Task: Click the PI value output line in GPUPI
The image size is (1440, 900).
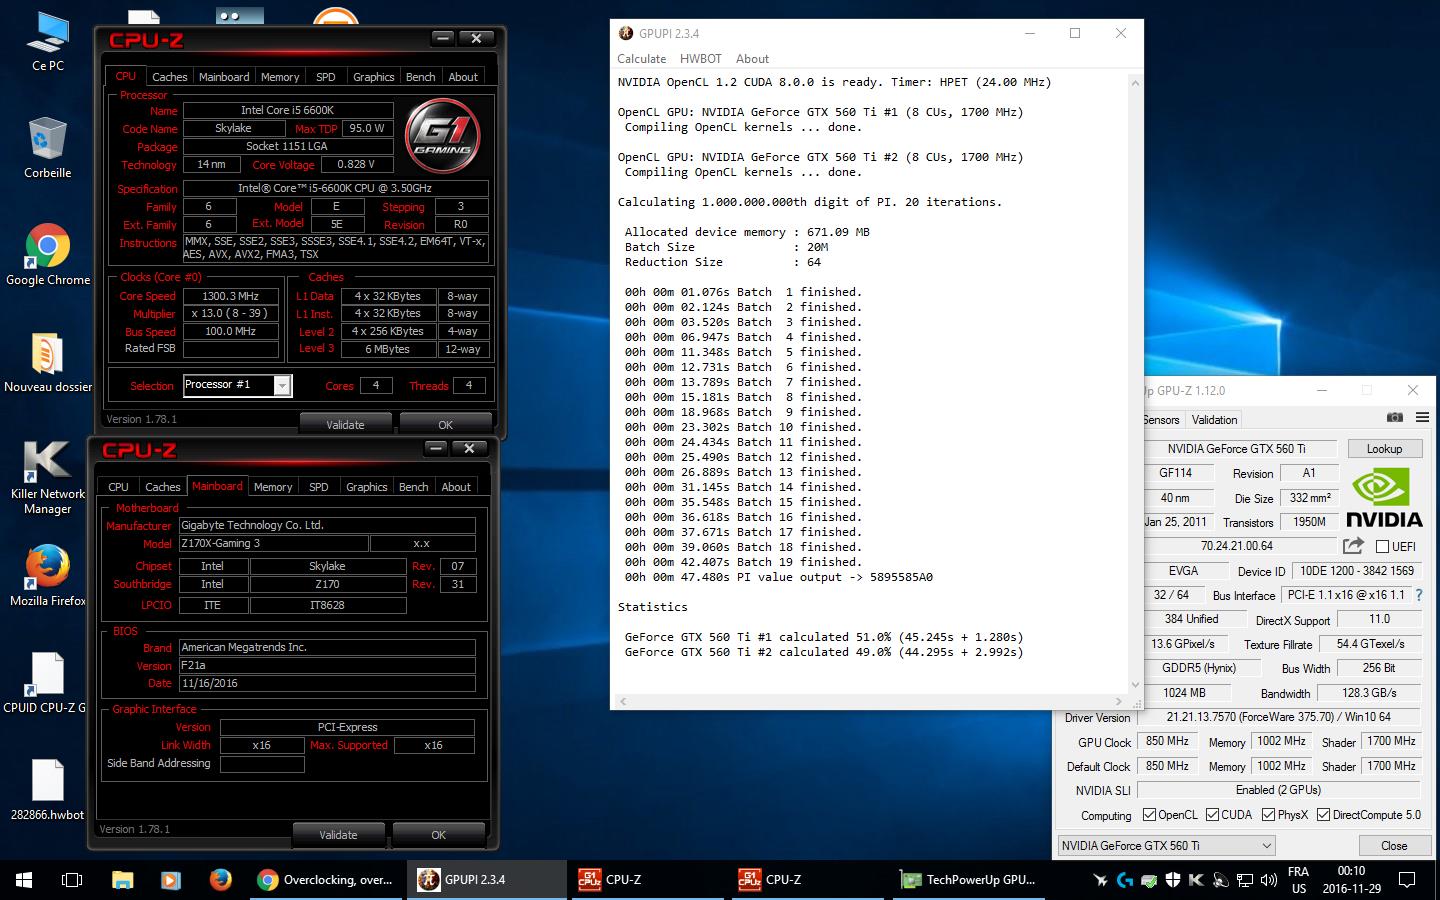Action: pos(778,577)
